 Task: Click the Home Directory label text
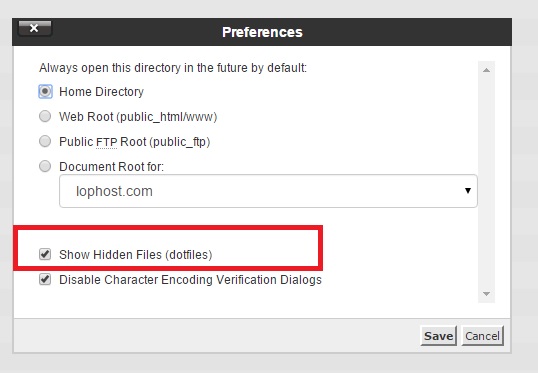(101, 92)
